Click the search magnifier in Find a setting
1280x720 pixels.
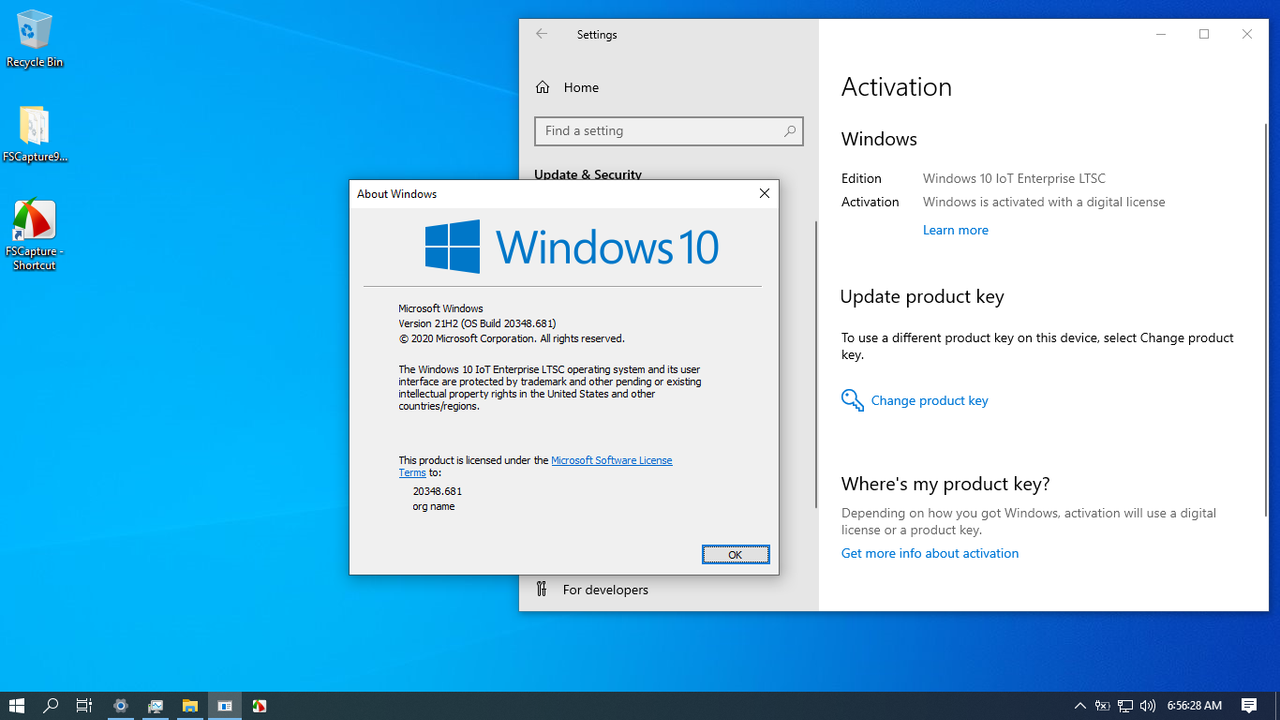pos(790,131)
